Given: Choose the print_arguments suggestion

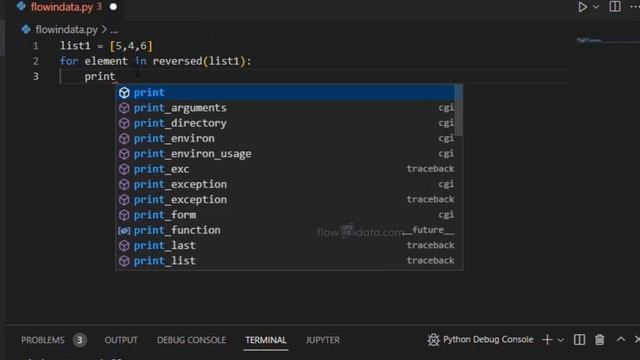Looking at the screenshot, I should point(285,108).
